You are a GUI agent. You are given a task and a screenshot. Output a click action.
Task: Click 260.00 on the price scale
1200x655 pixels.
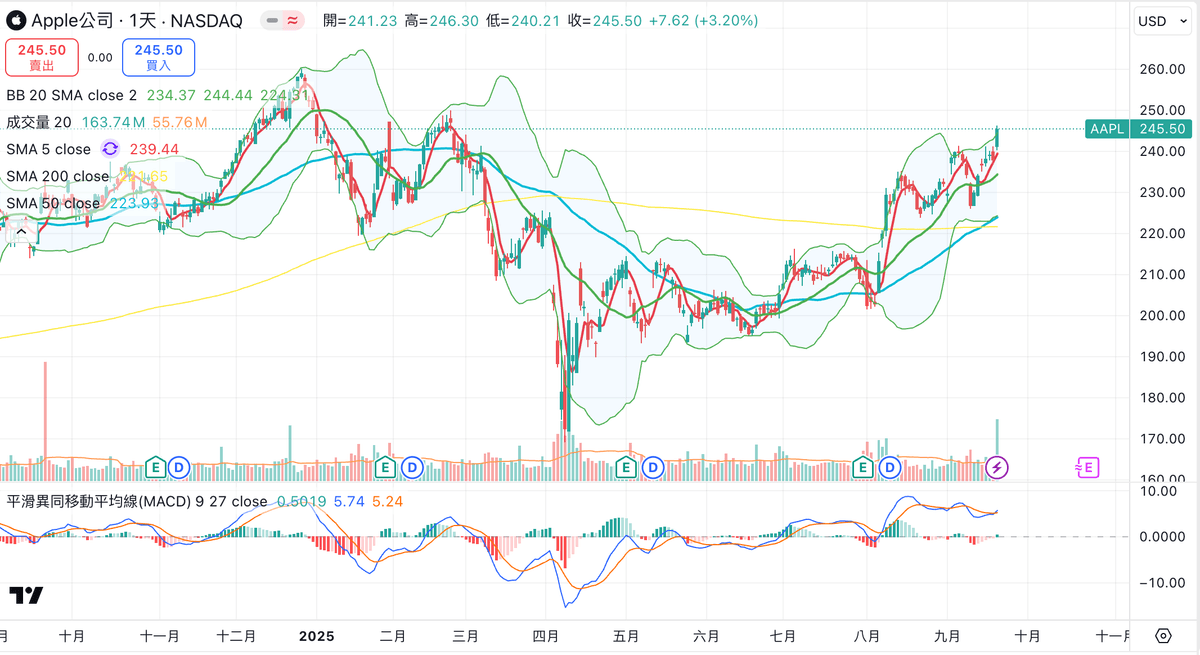[1162, 69]
